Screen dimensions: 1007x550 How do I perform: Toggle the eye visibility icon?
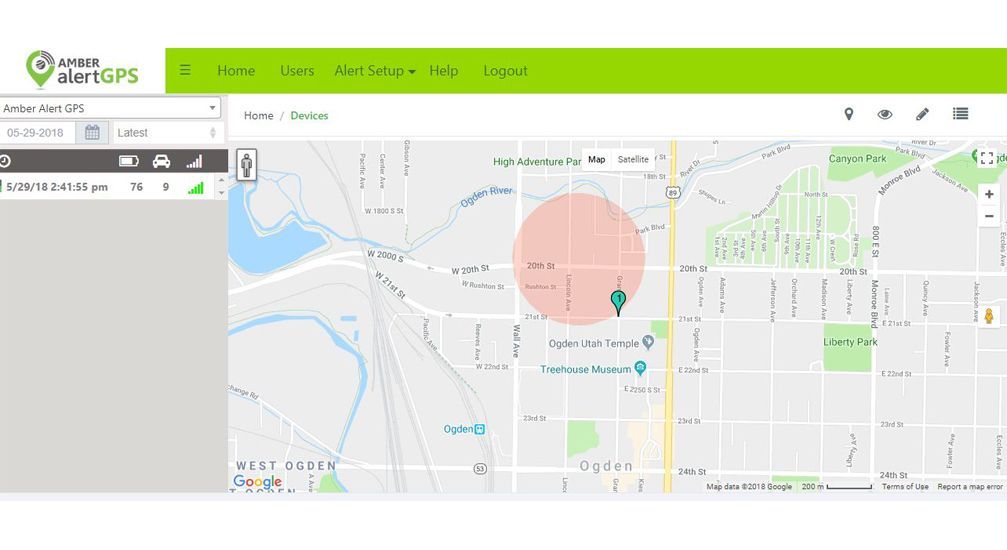pos(885,114)
